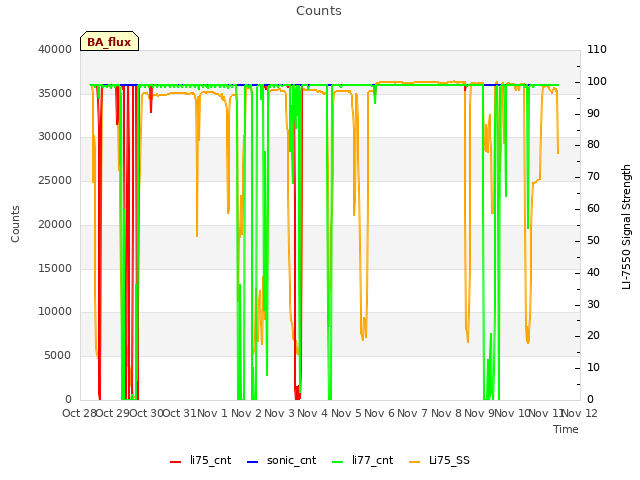Click the Nov 8 date tick

click(x=446, y=413)
